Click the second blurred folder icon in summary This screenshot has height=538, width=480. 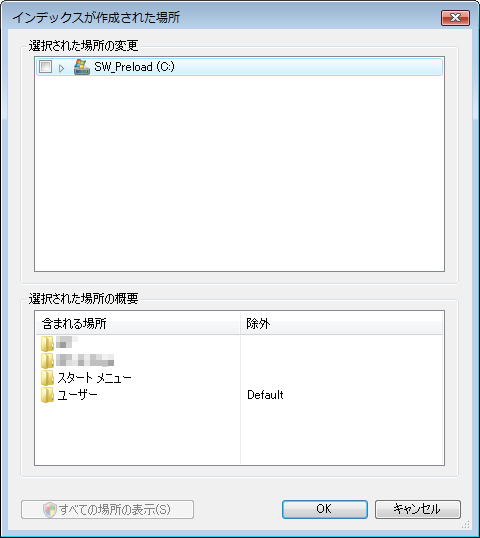coord(47,361)
